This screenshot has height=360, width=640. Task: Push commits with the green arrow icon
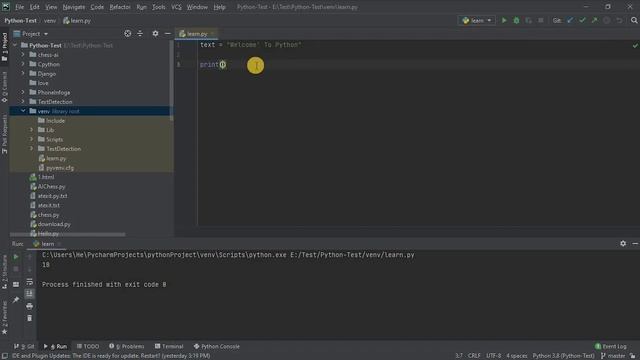pyautogui.click(x=595, y=20)
